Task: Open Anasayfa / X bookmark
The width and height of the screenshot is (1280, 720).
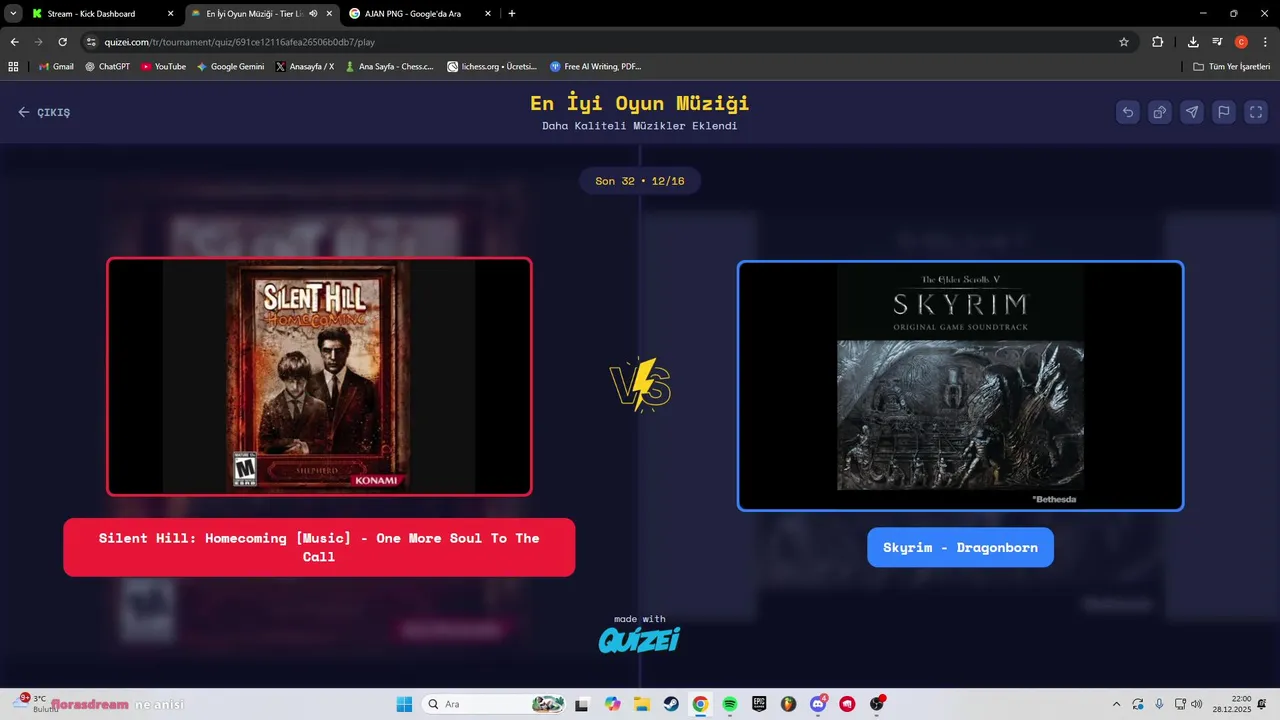Action: (x=305, y=67)
